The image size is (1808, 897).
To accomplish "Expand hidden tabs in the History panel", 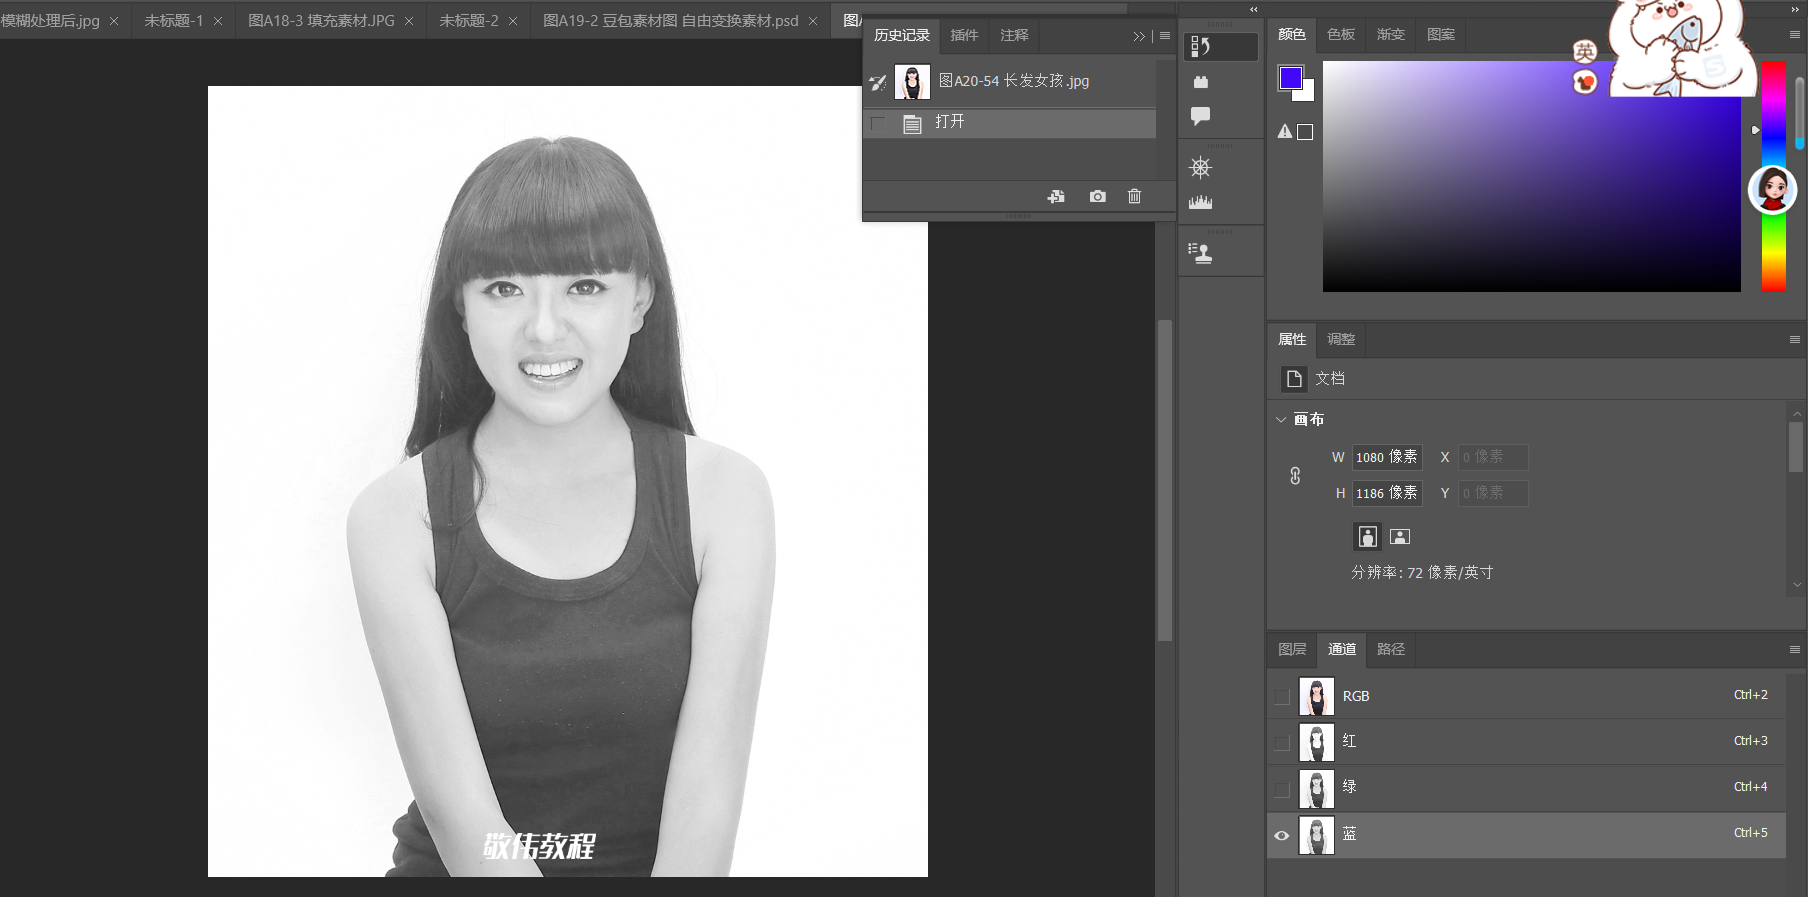I will [1138, 36].
